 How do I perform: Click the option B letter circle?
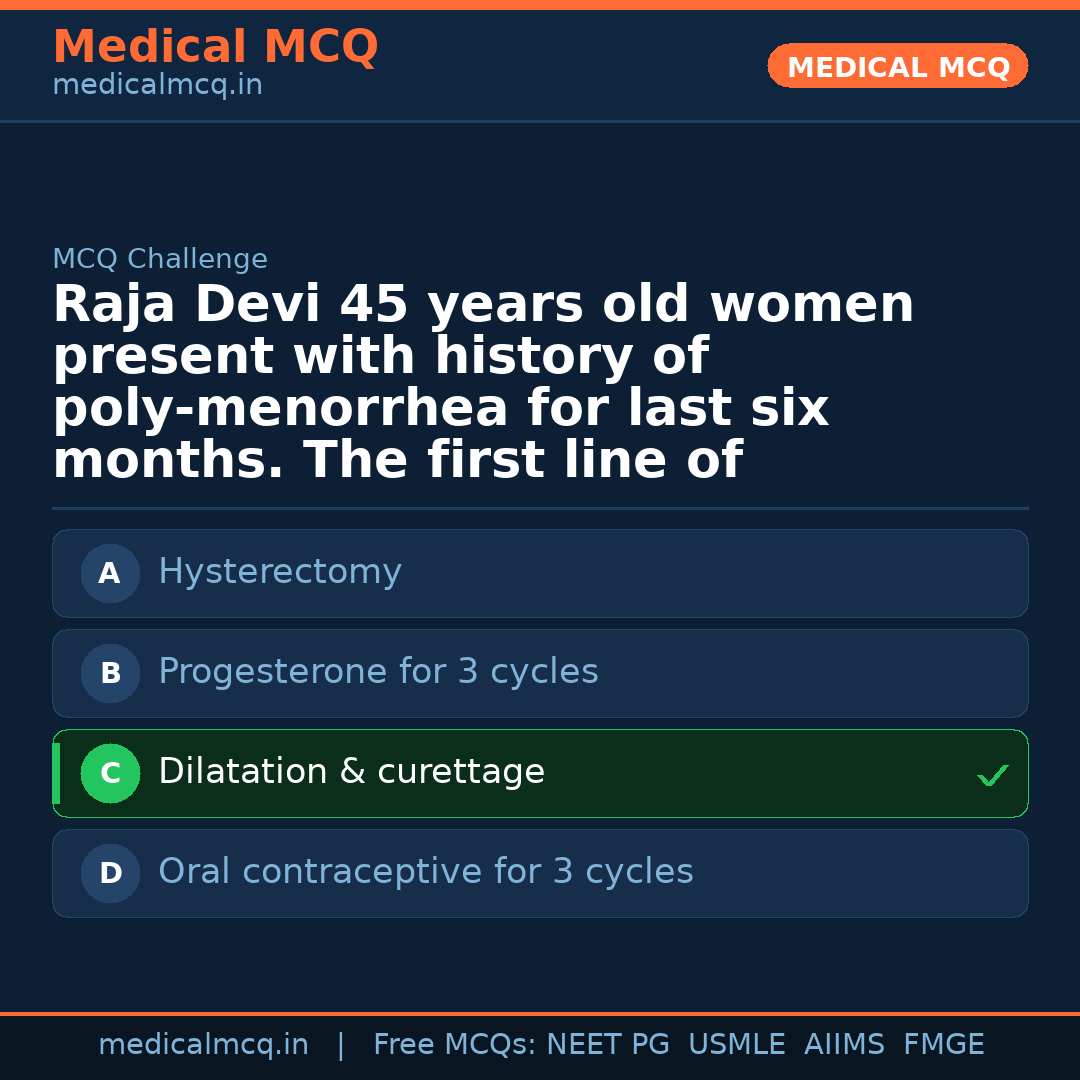click(110, 673)
